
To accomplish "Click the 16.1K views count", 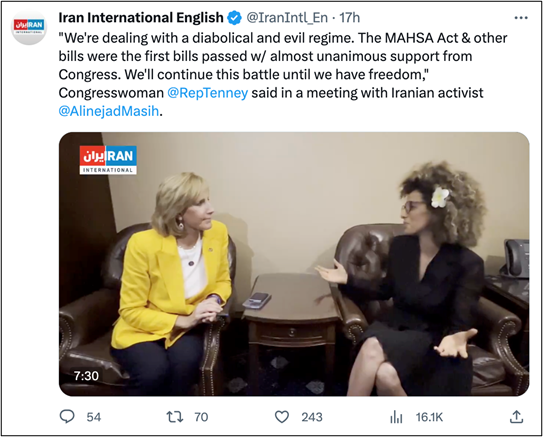I will tap(429, 417).
